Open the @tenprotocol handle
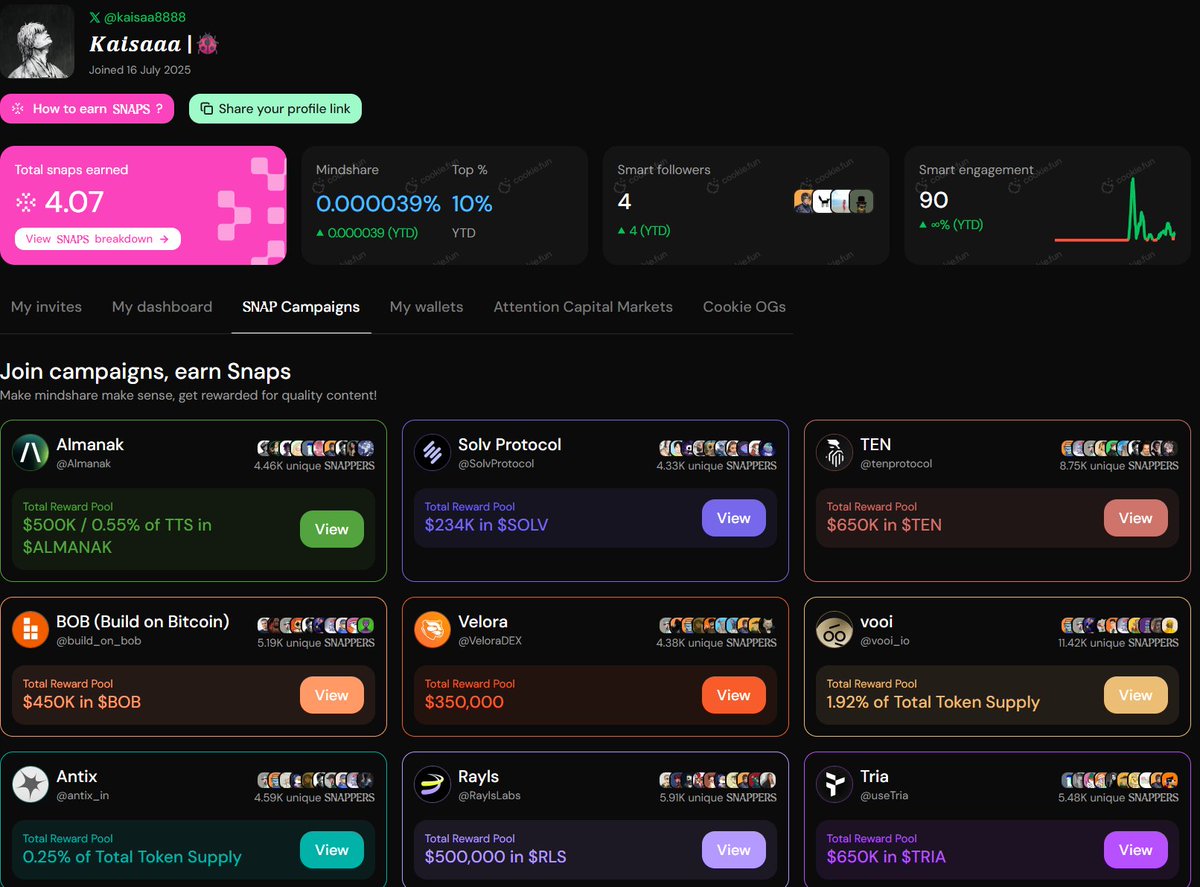Screen dimensions: 1200x887 click(x=896, y=464)
